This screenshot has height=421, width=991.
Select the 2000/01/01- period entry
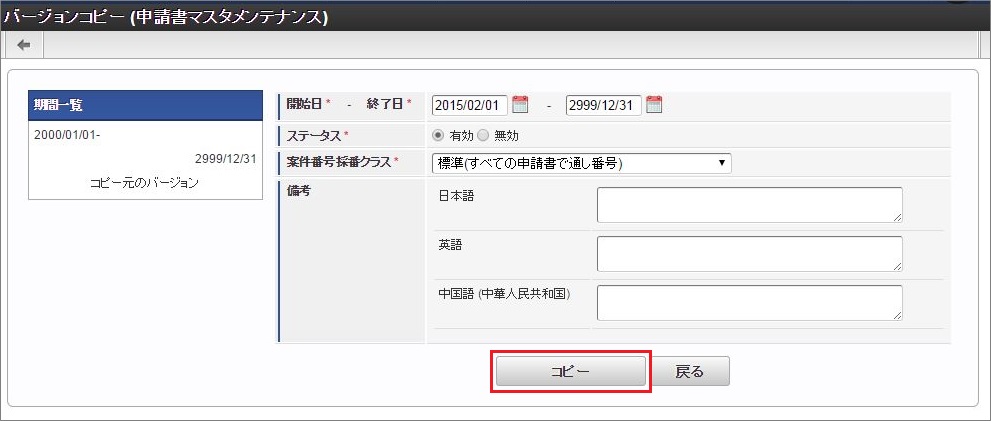point(67,135)
